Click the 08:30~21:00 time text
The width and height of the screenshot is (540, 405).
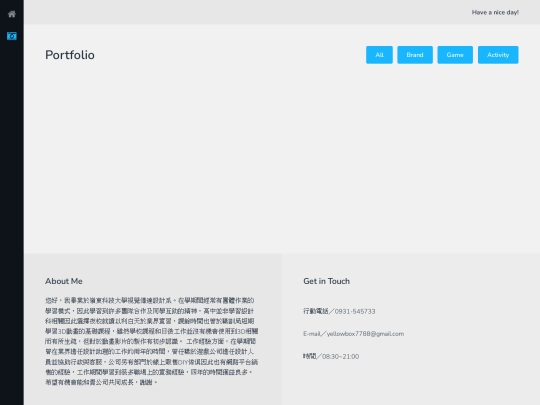[340, 356]
